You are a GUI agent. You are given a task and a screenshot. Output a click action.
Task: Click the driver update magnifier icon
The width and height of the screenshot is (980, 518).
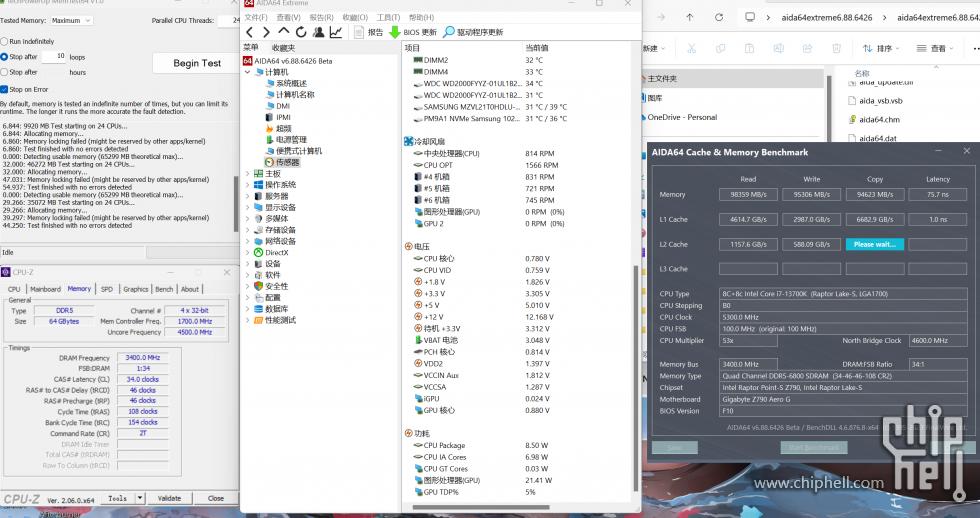pos(448,32)
